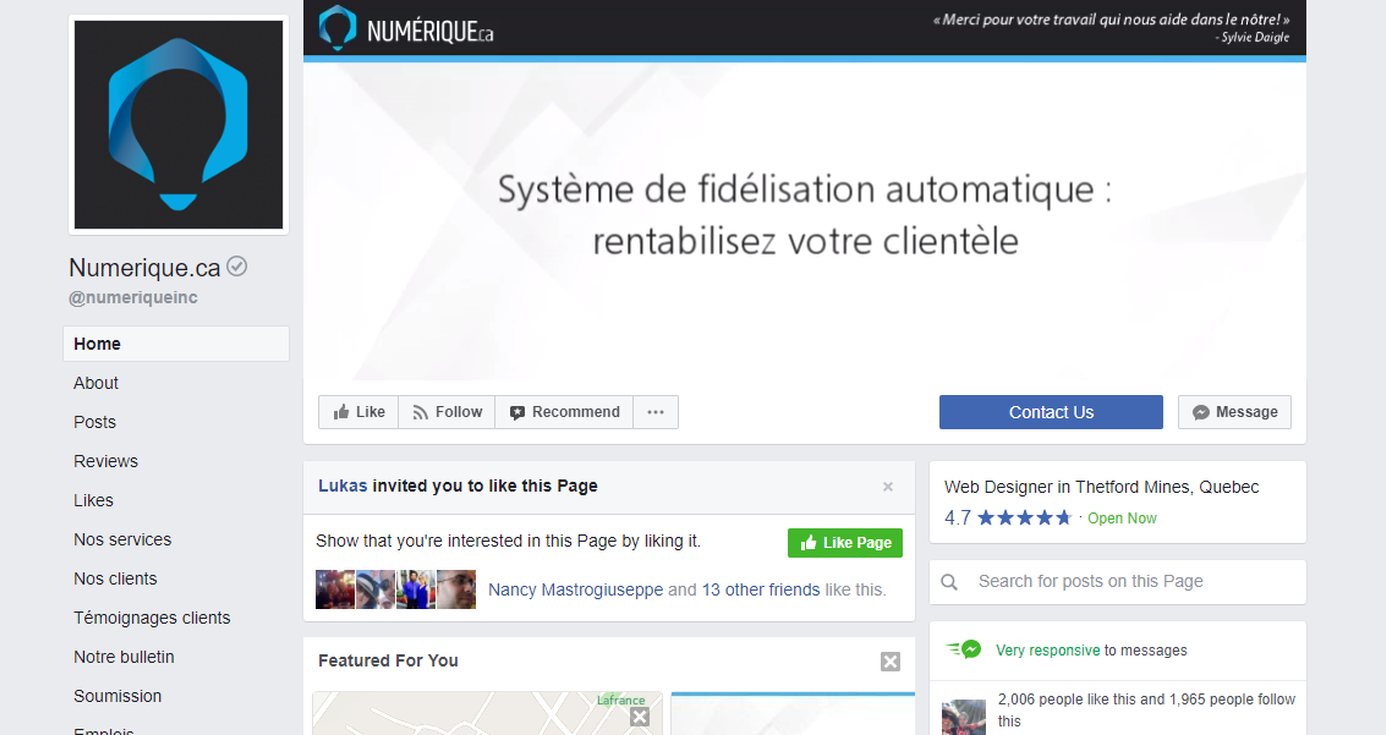Click the last friend avatar with glasses
Image resolution: width=1386 pixels, height=735 pixels.
(x=456, y=590)
